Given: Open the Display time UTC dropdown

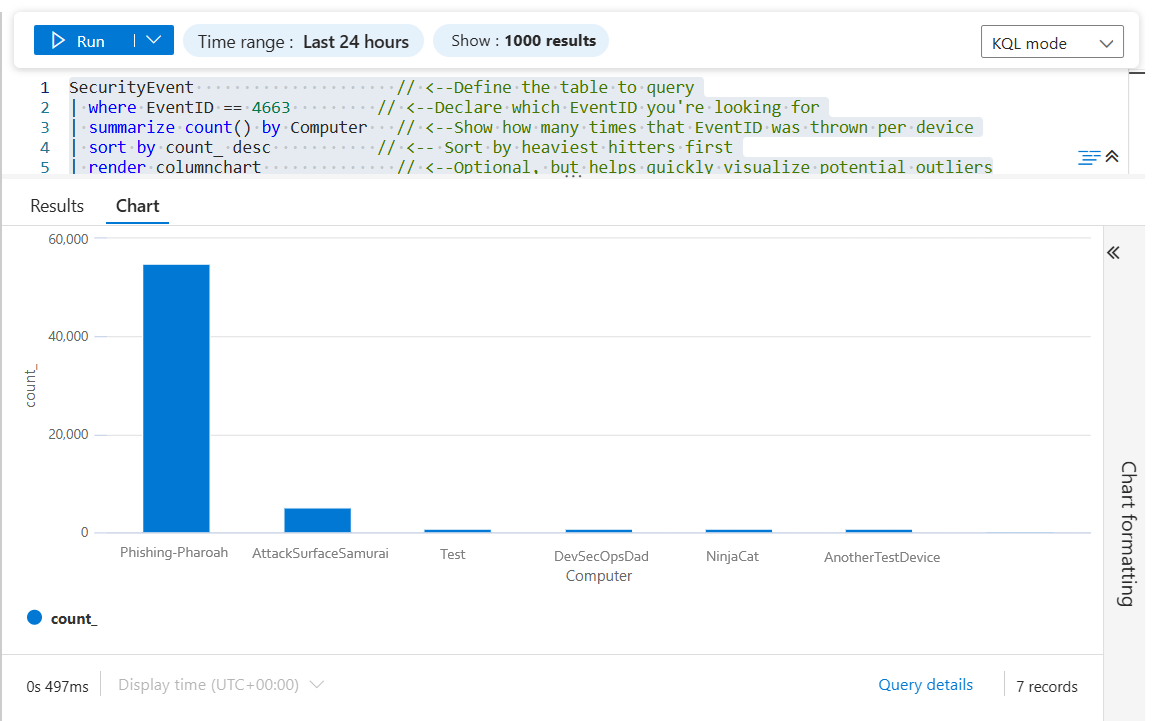Looking at the screenshot, I should click(221, 685).
